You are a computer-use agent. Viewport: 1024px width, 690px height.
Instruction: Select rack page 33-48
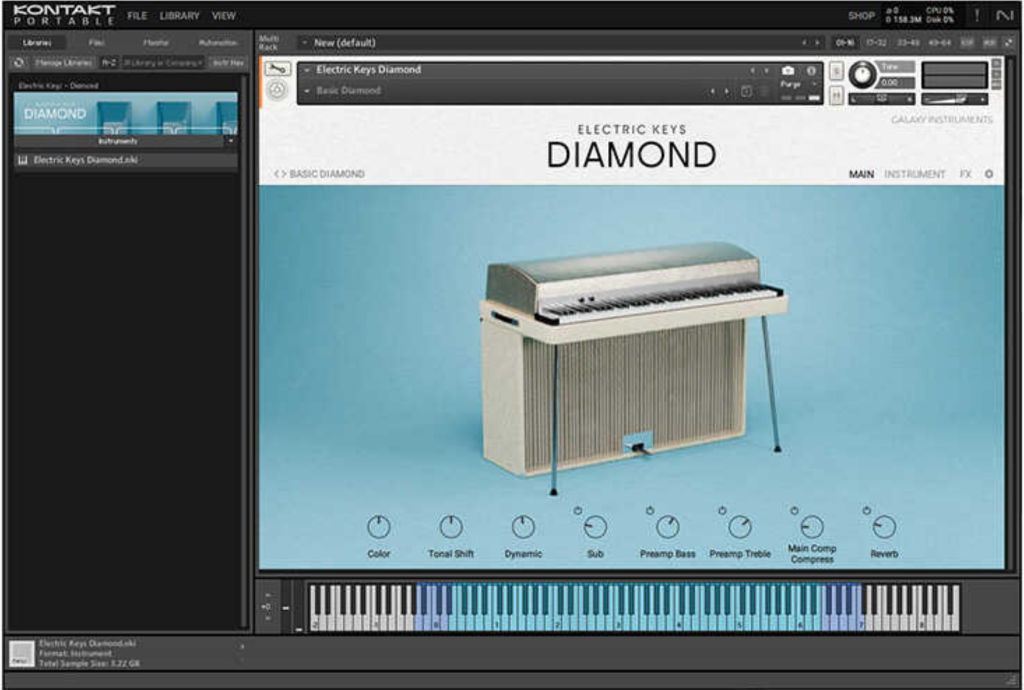(908, 42)
